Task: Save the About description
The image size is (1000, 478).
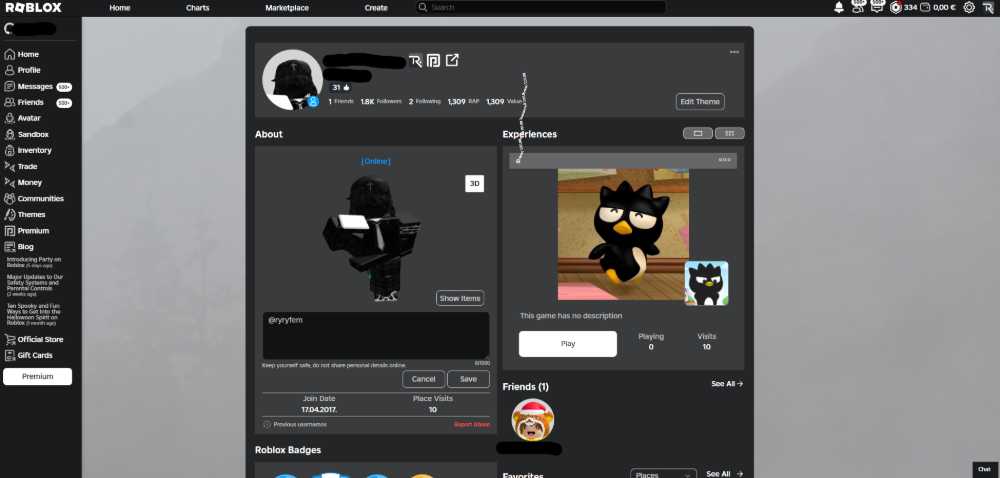Action: pos(468,379)
